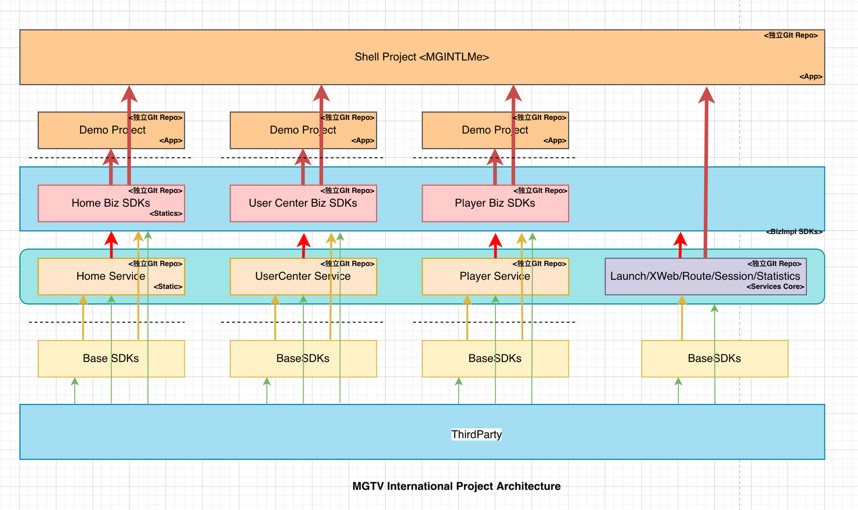Select the Shell Project <MGINTLMe> box
The width and height of the screenshot is (858, 510).
(x=421, y=57)
